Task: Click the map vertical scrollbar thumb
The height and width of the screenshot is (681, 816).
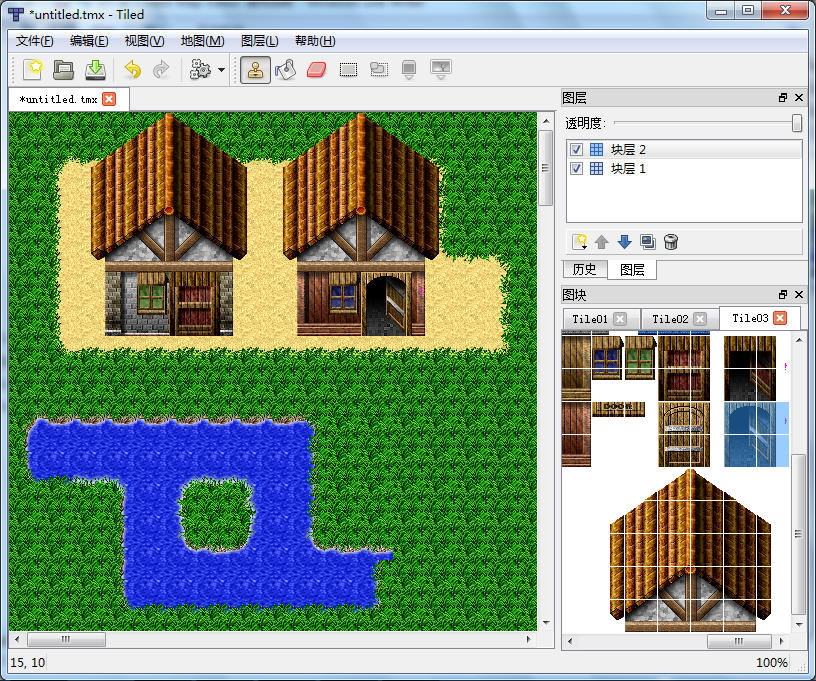Action: coord(545,168)
